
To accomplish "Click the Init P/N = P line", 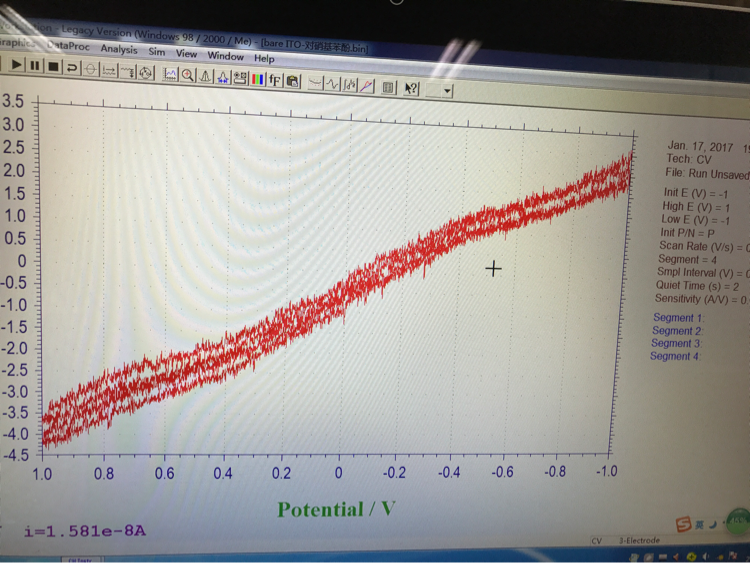I will (687, 233).
